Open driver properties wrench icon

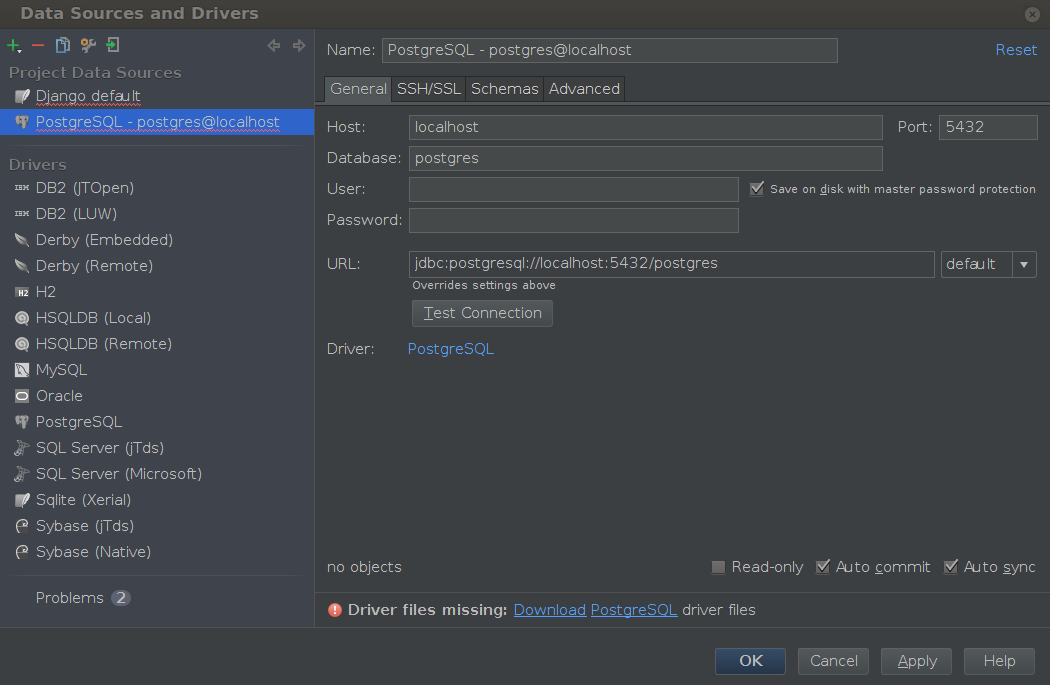click(88, 45)
